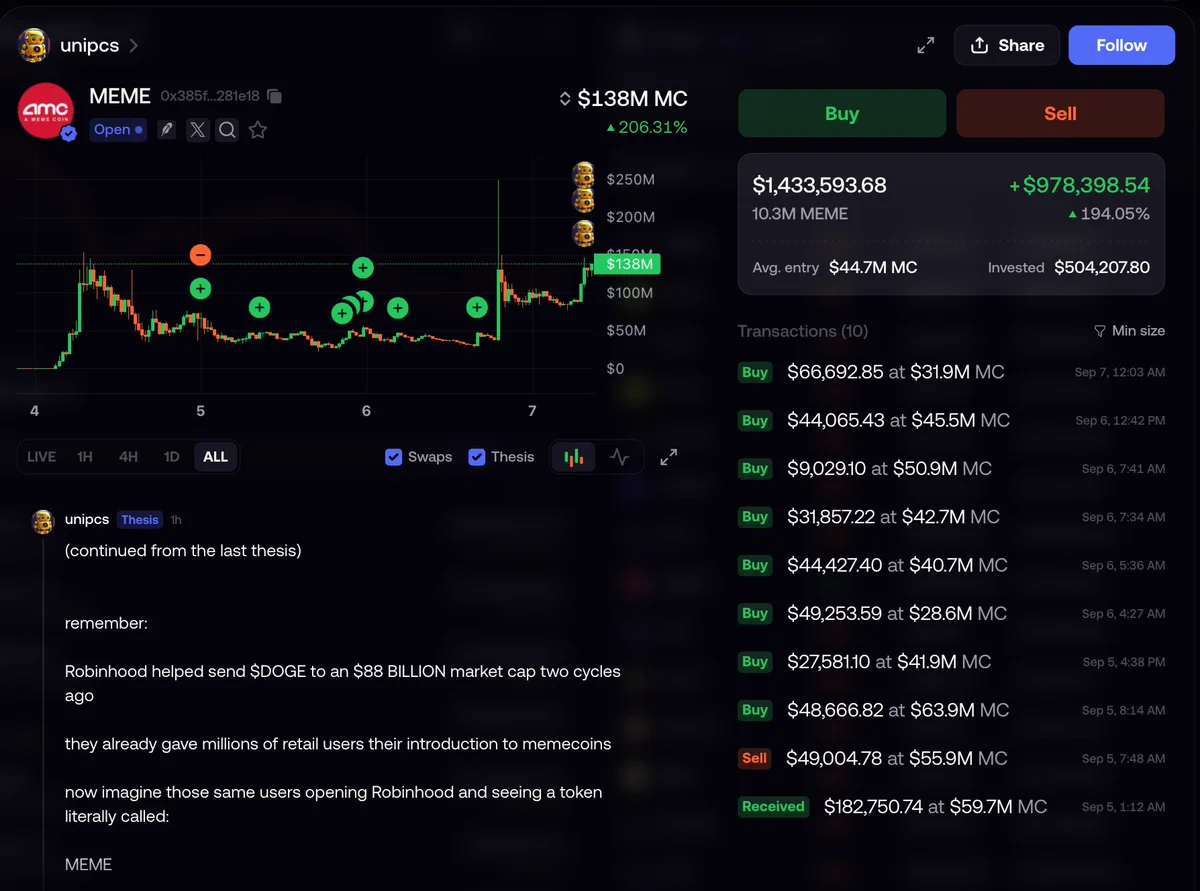Open the $9,029.10 buy transaction
This screenshot has width=1200, height=891.
[x=951, y=468]
